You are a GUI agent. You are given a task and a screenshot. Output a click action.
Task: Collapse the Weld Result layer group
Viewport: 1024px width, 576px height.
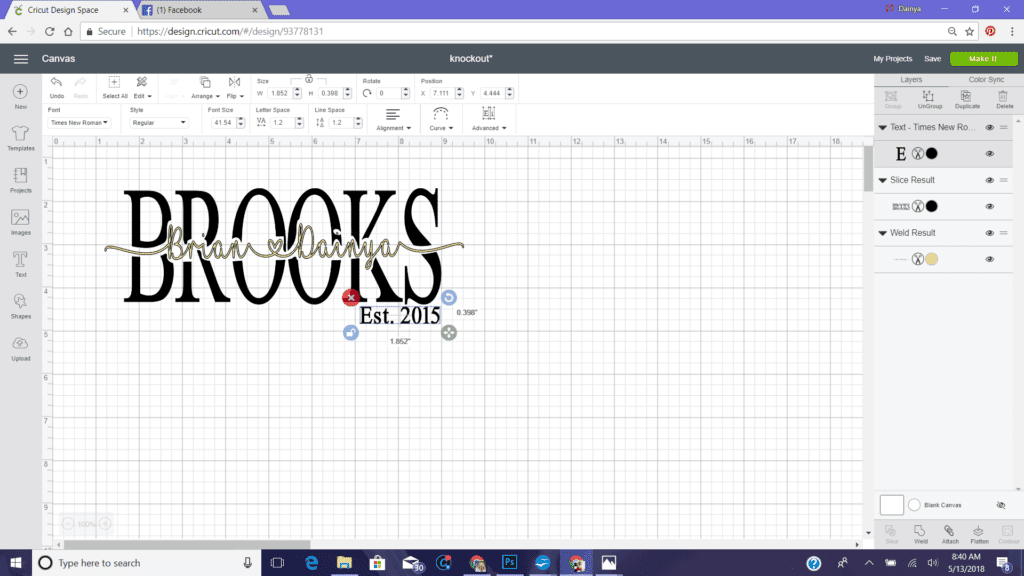pos(882,233)
